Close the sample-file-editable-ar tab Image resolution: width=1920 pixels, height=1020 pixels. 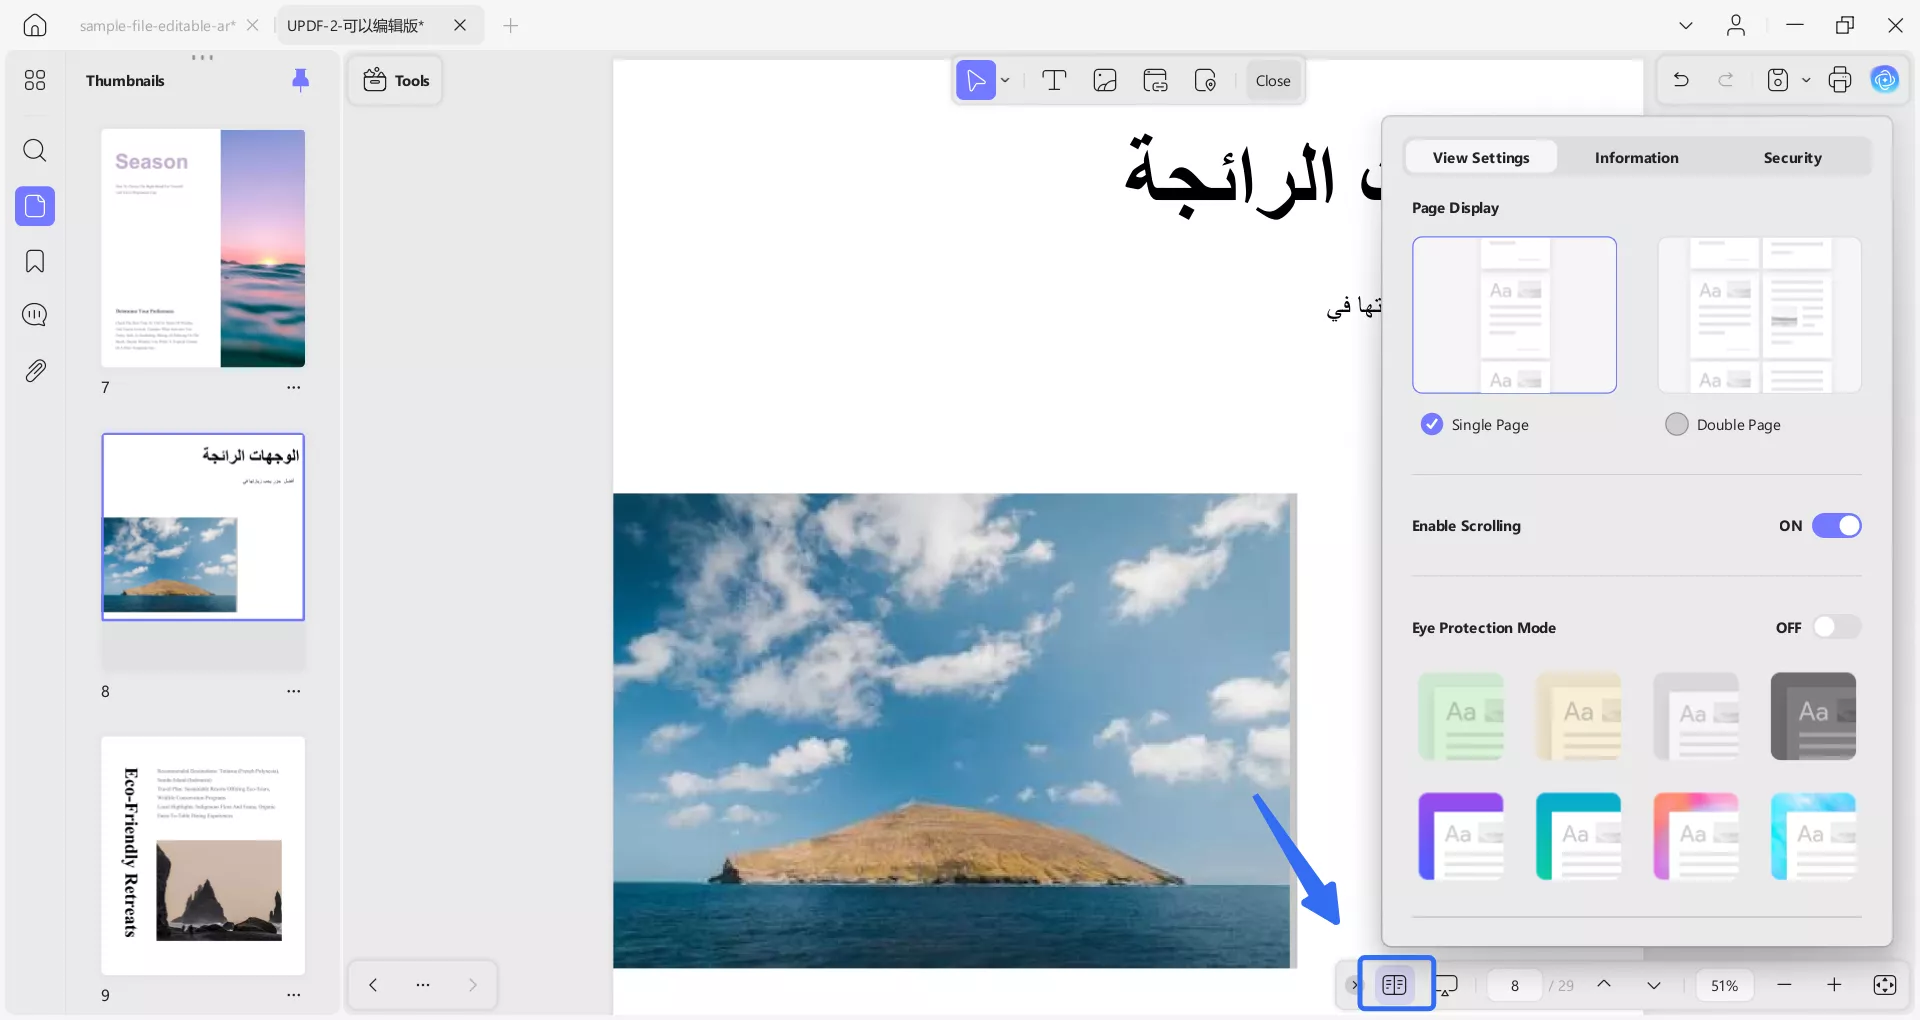pos(253,26)
